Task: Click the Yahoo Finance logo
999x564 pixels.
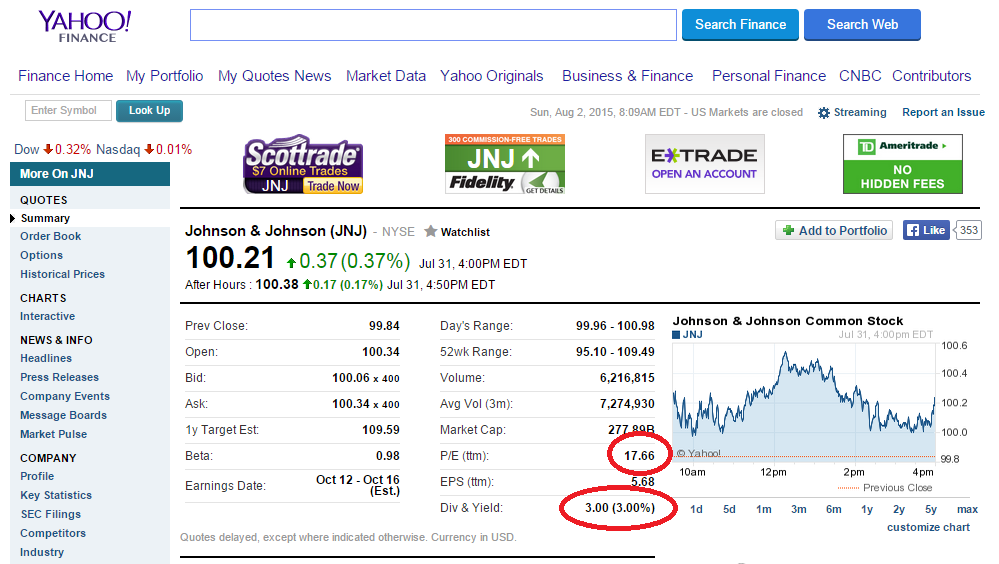Action: coord(85,27)
